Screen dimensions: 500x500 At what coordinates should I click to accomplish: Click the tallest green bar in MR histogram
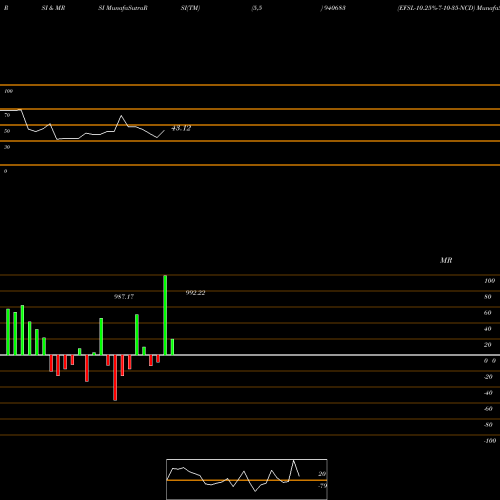165,315
